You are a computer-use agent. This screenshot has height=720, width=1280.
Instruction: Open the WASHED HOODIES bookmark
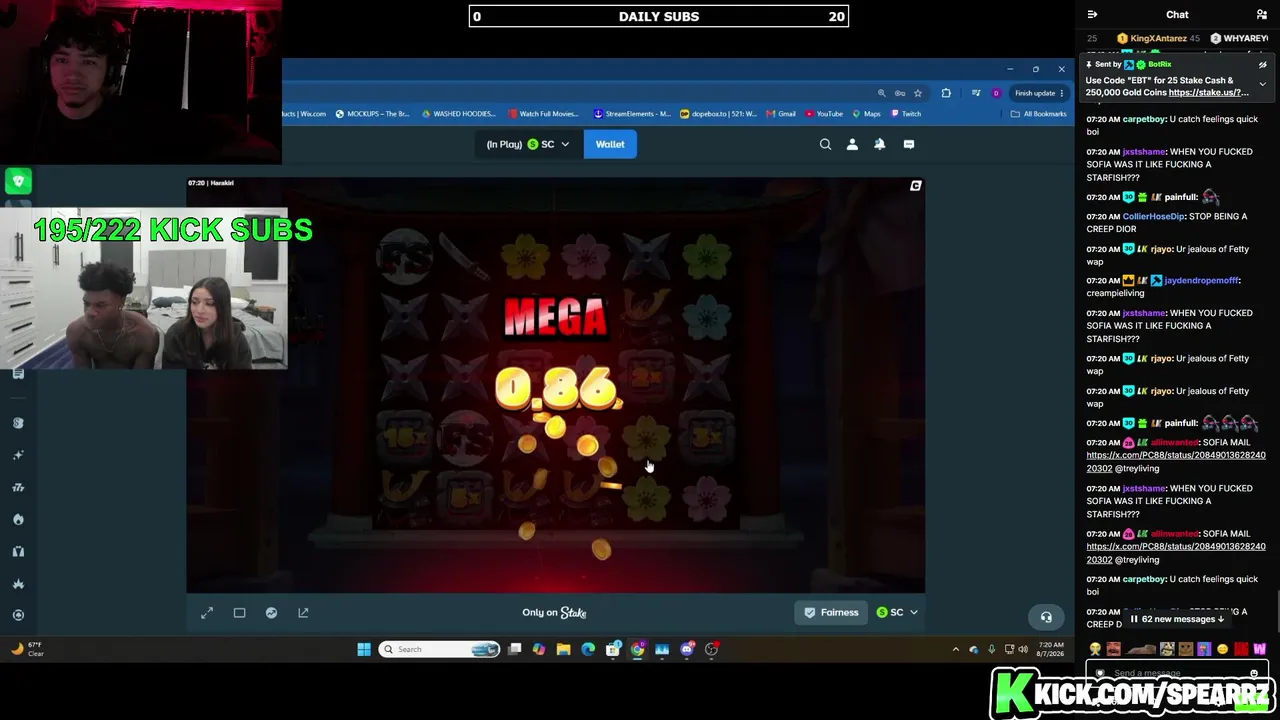coord(459,114)
